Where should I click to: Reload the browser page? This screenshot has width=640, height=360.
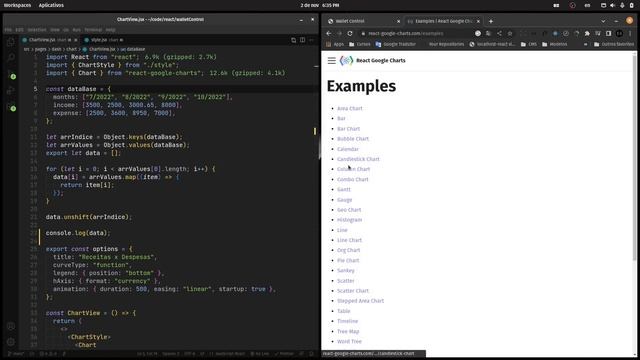pyautogui.click(x=350, y=33)
